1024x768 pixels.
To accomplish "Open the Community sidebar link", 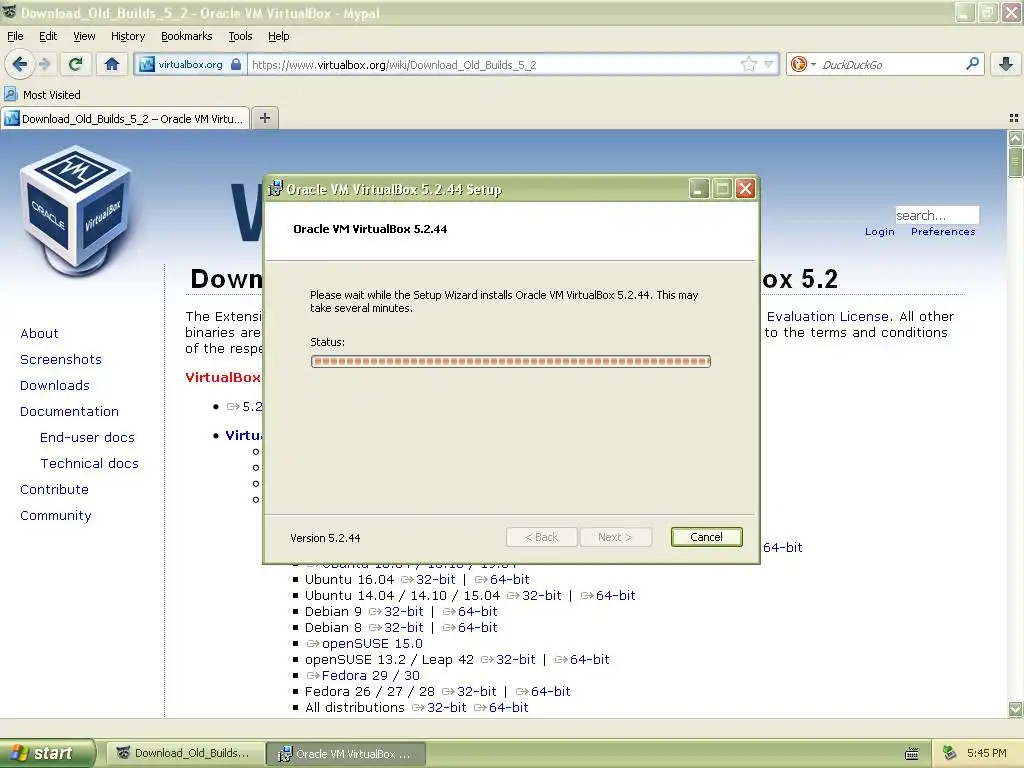I will coord(56,515).
